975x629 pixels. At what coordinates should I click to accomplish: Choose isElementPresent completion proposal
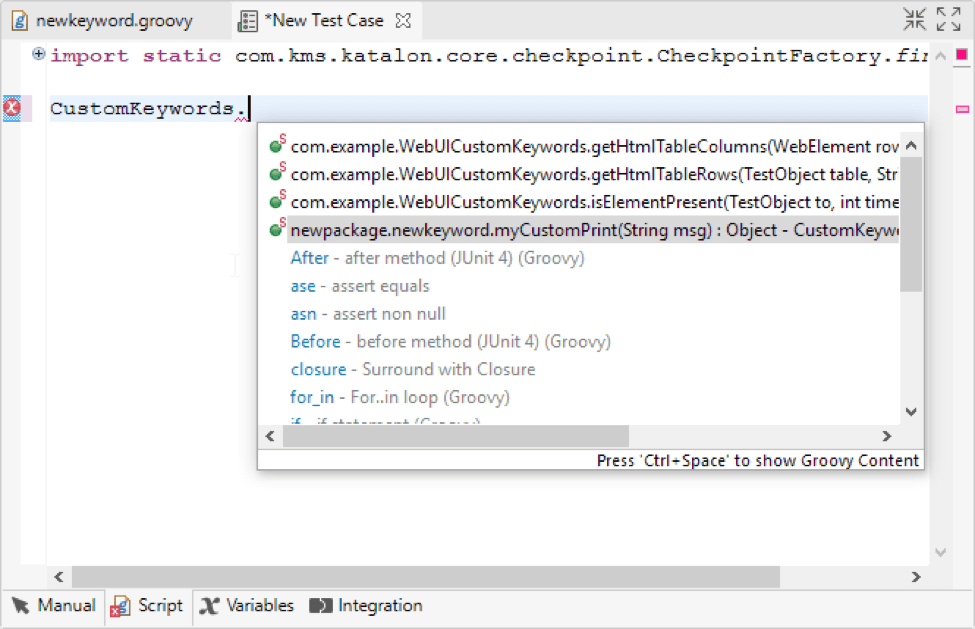pyautogui.click(x=594, y=203)
